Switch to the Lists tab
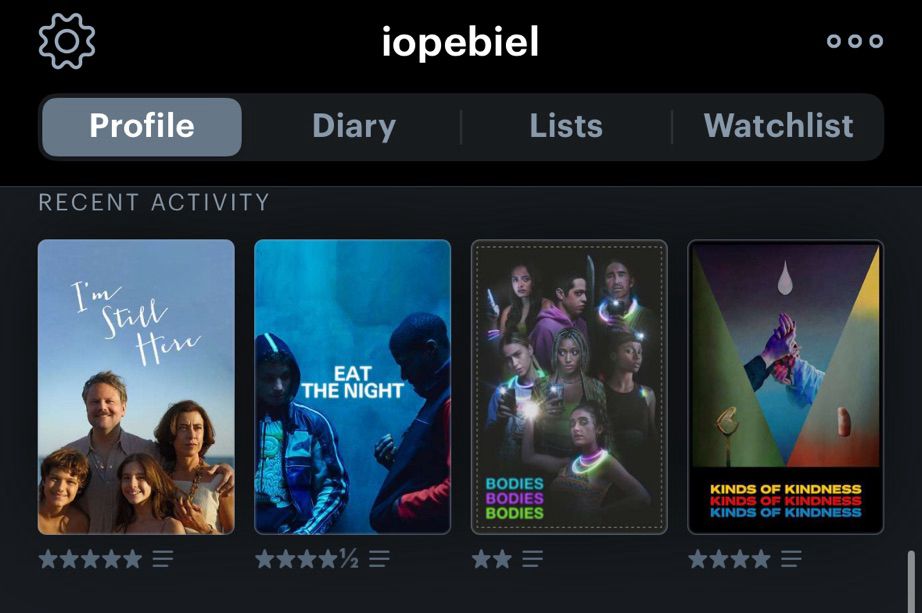The width and height of the screenshot is (922, 613). pyautogui.click(x=566, y=126)
